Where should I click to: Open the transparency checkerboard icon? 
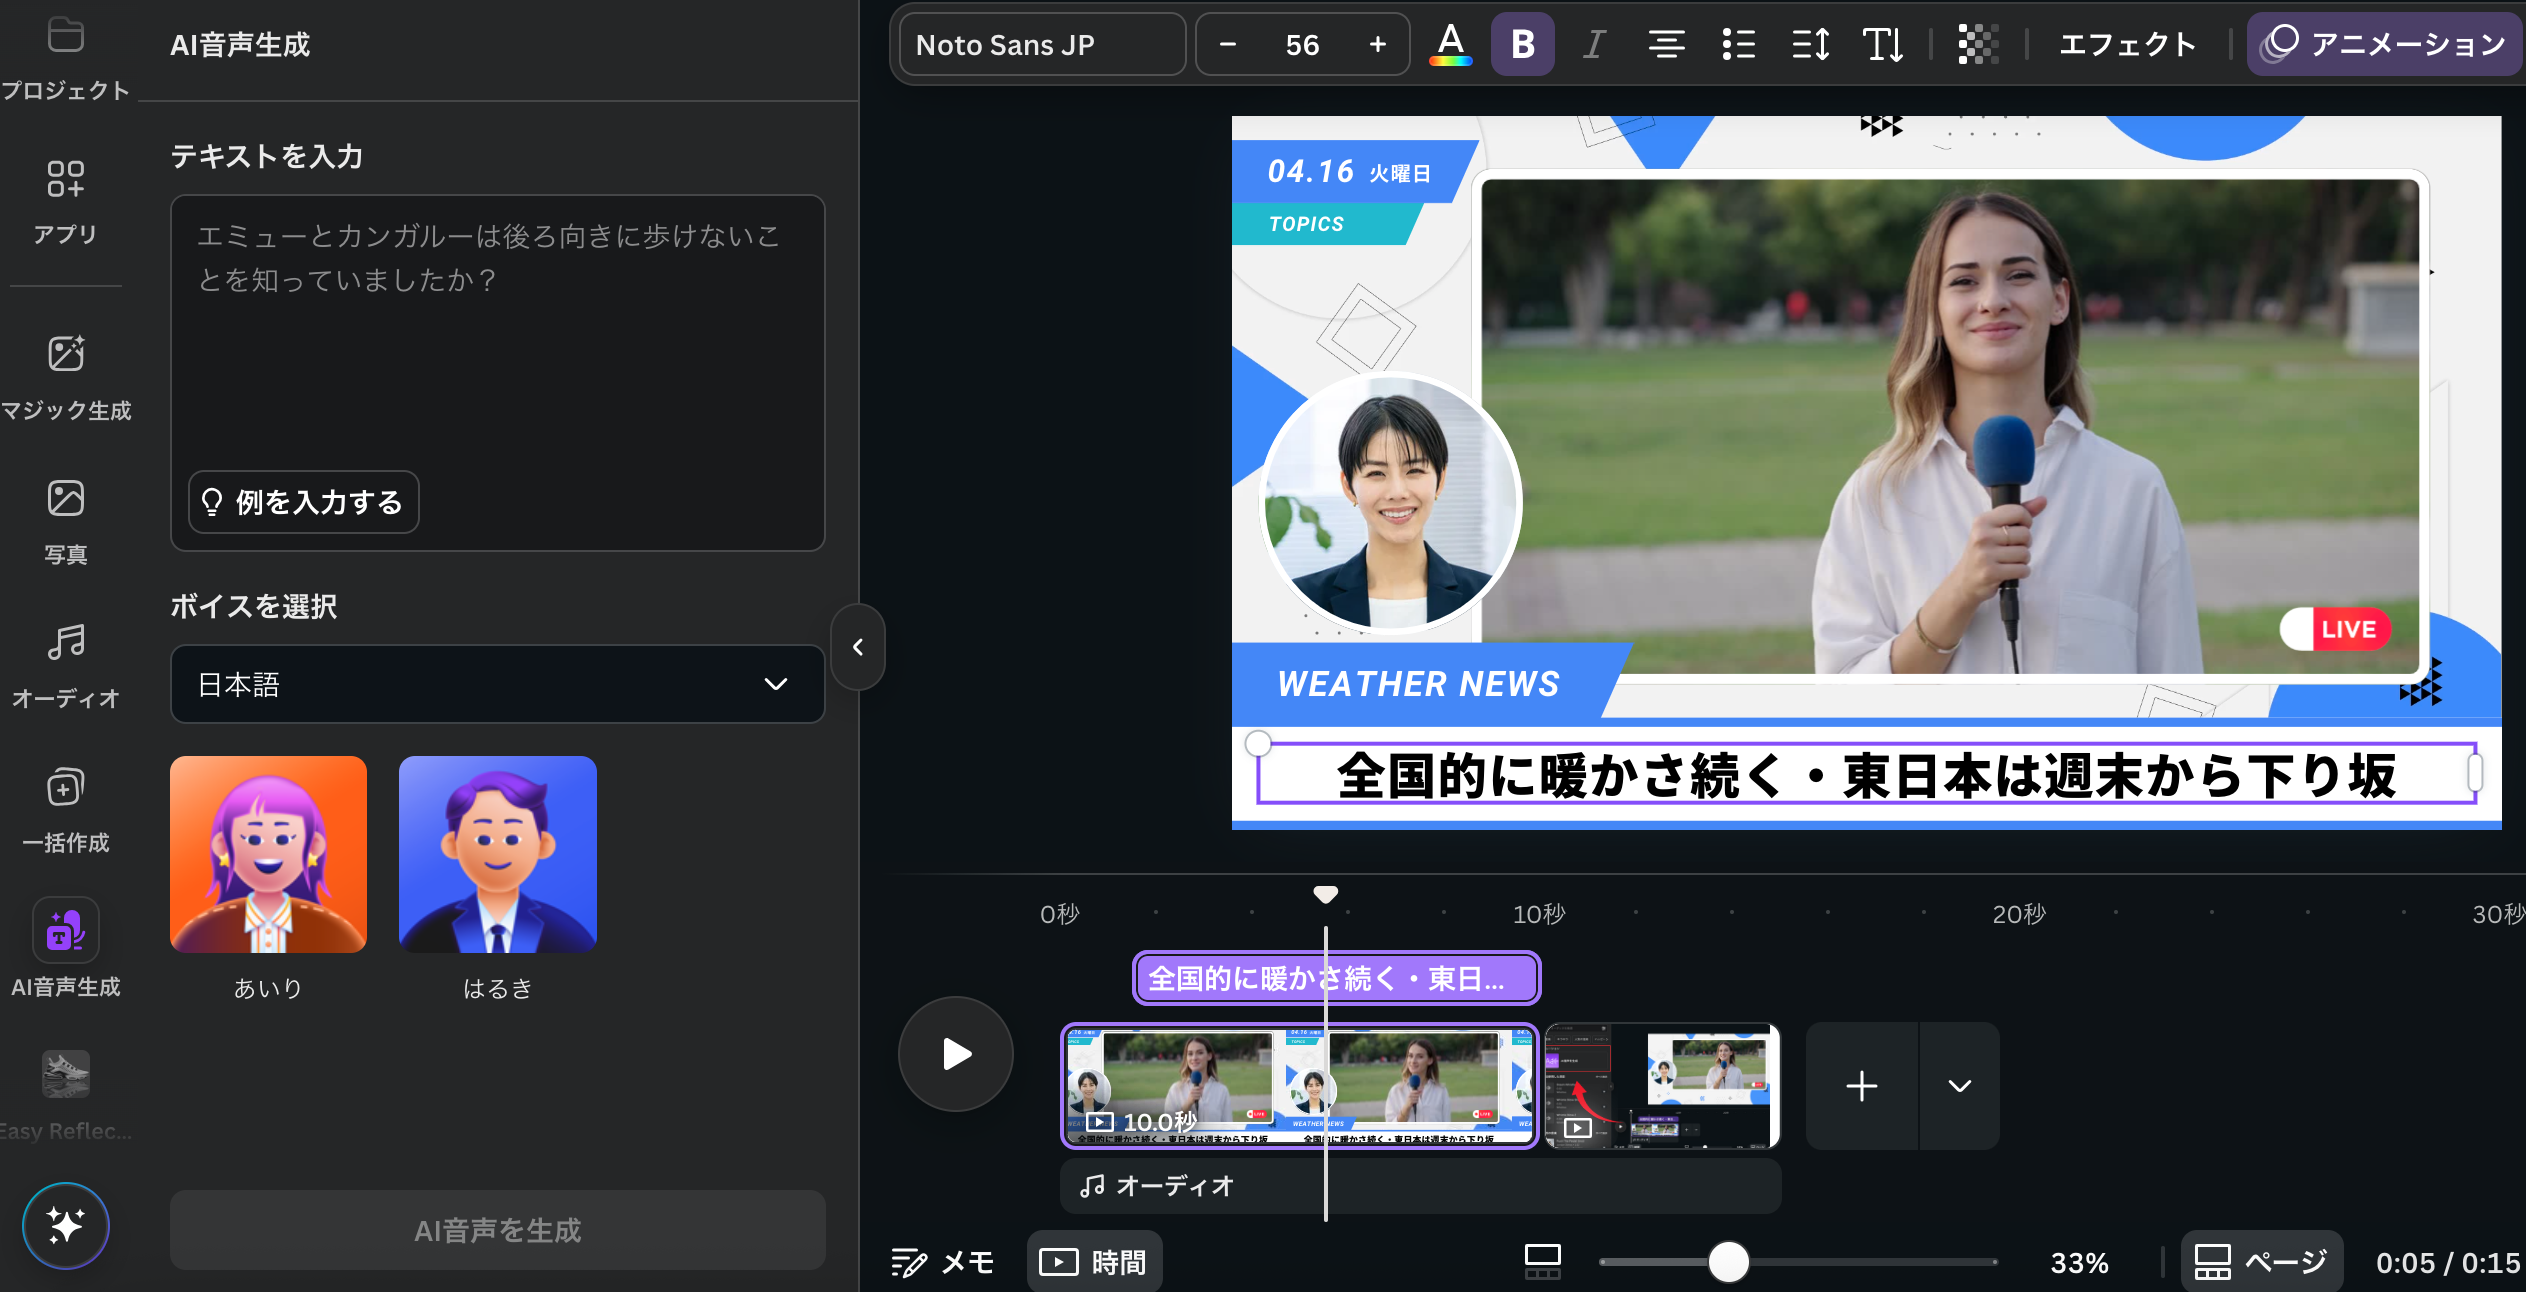1977,44
